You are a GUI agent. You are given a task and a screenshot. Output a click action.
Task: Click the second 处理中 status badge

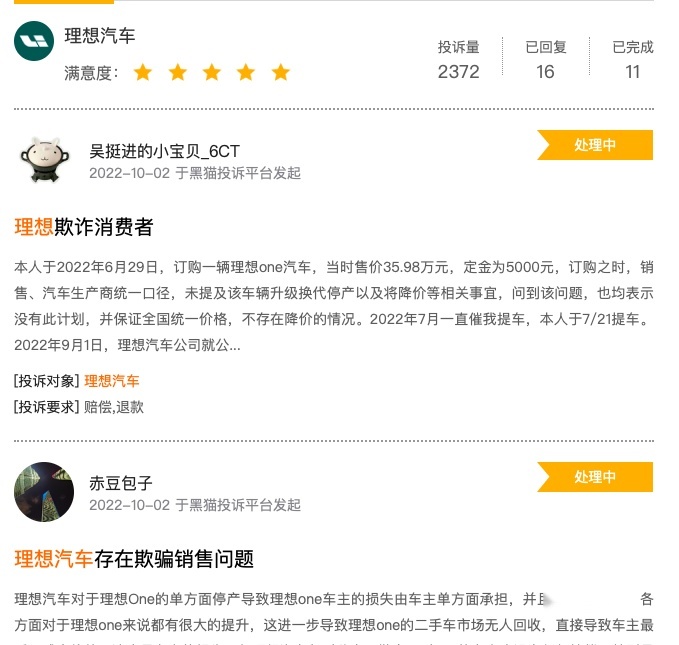pos(595,477)
